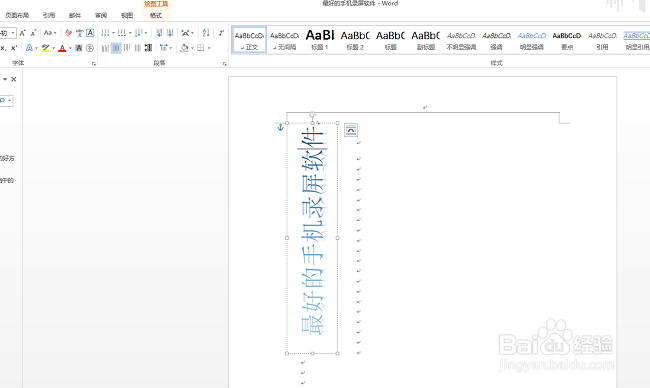Screen dimensions: 650x388
Task: Apply the 无间隔 style
Action: tap(284, 40)
